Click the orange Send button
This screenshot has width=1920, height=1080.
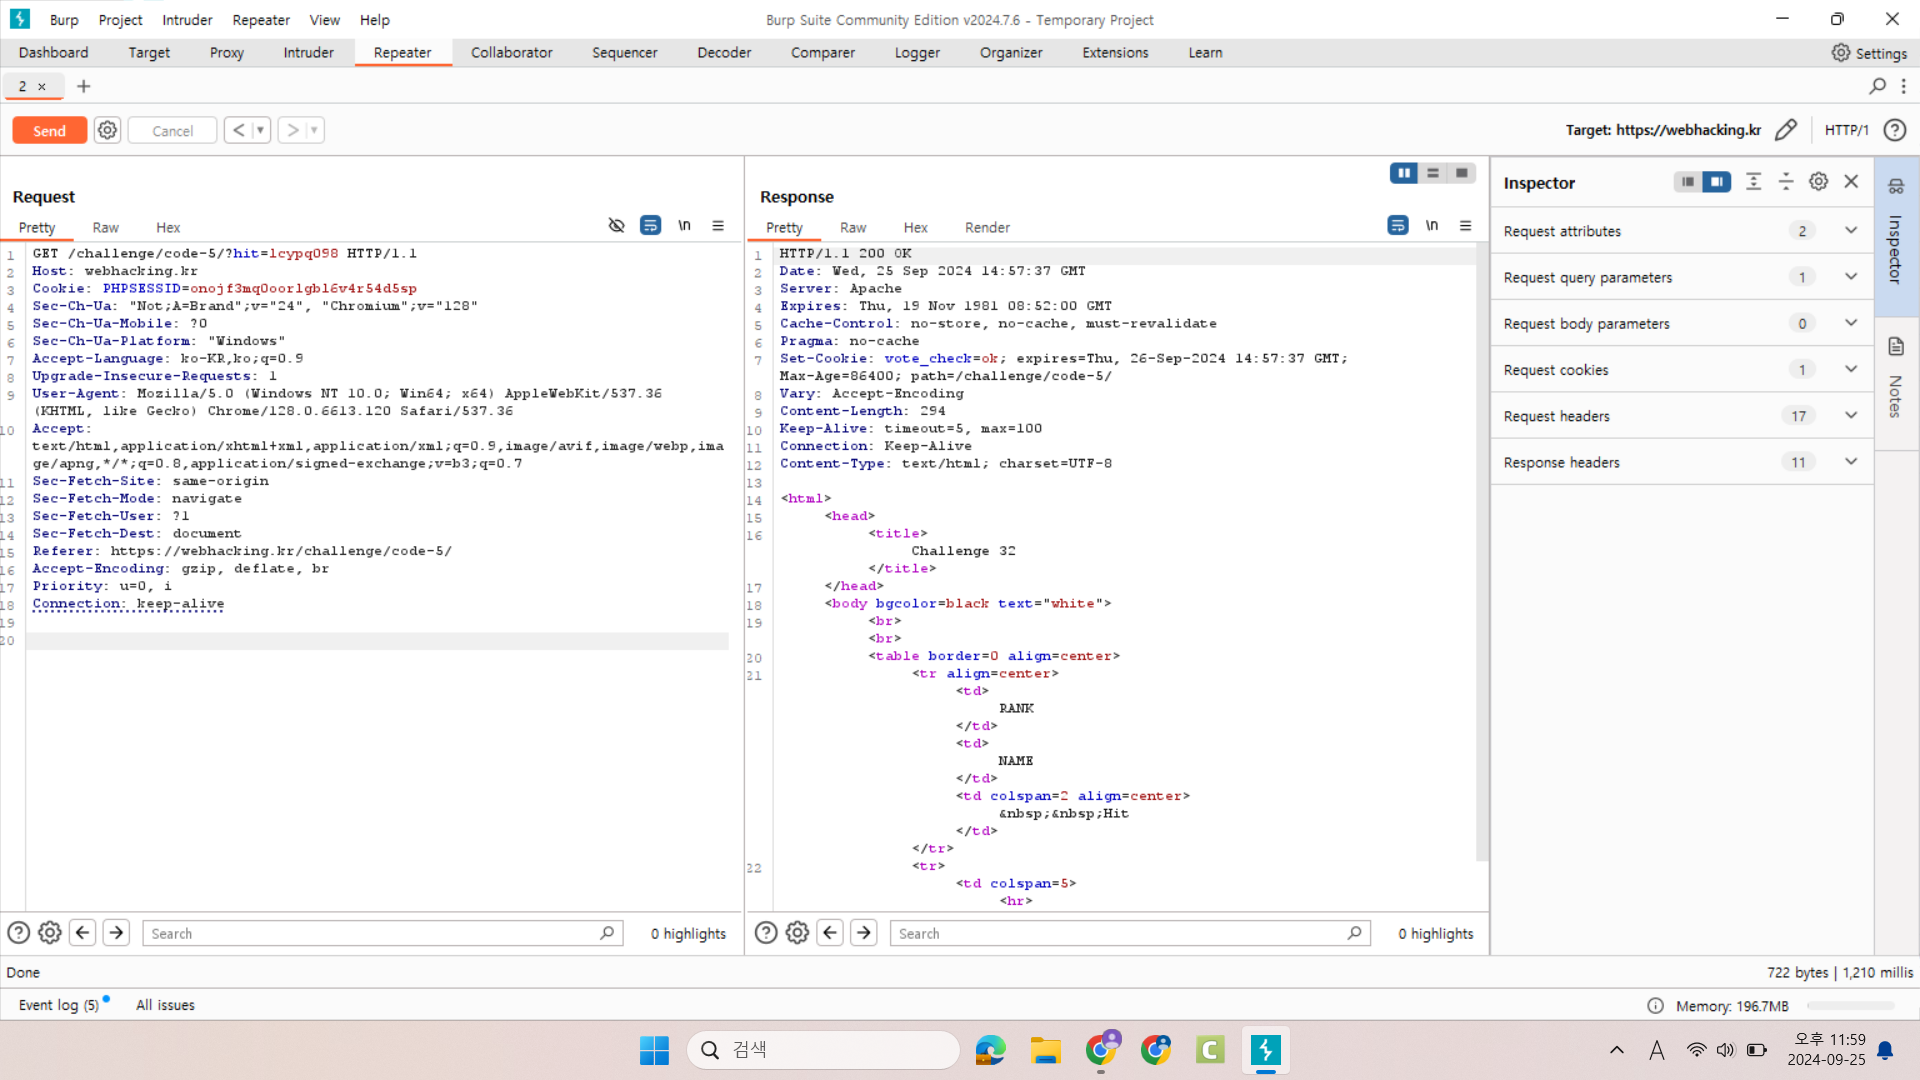(49, 130)
